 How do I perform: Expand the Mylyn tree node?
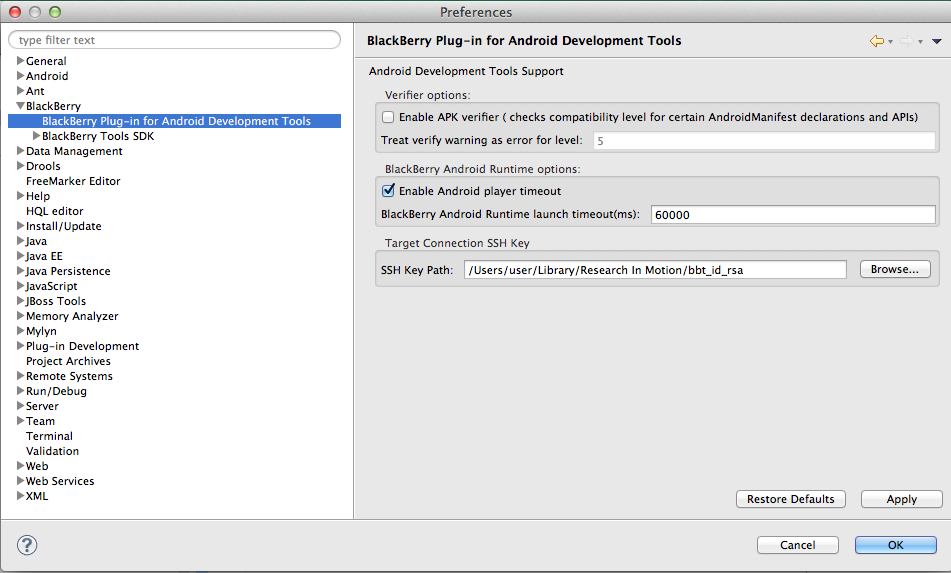click(21, 331)
